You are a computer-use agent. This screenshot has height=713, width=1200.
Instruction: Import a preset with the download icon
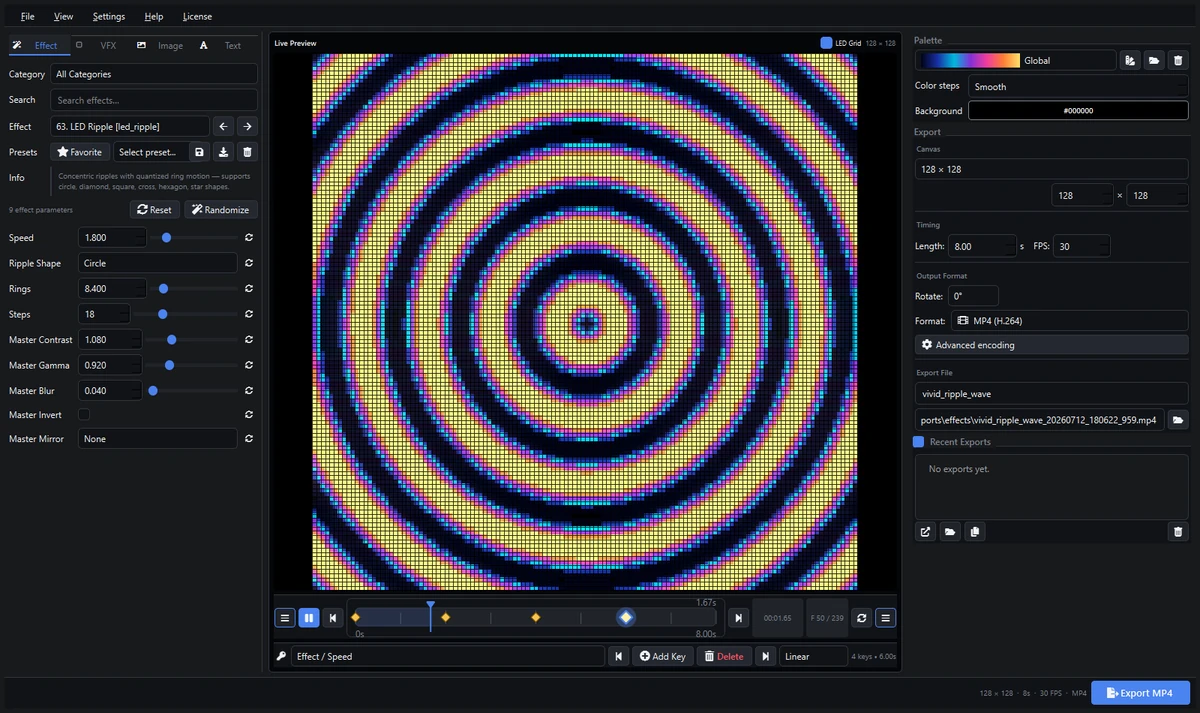pos(224,152)
